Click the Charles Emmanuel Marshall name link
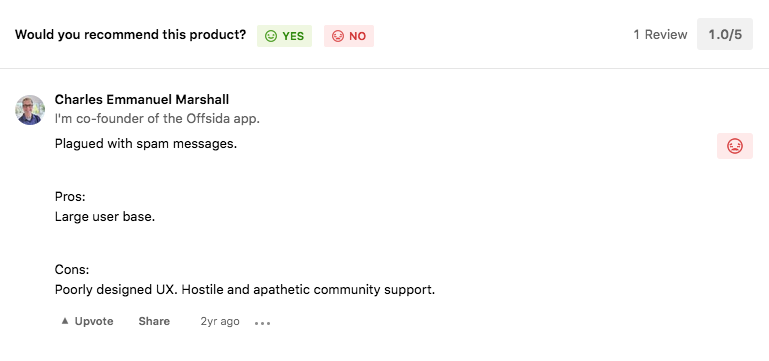This screenshot has width=769, height=361. click(142, 100)
